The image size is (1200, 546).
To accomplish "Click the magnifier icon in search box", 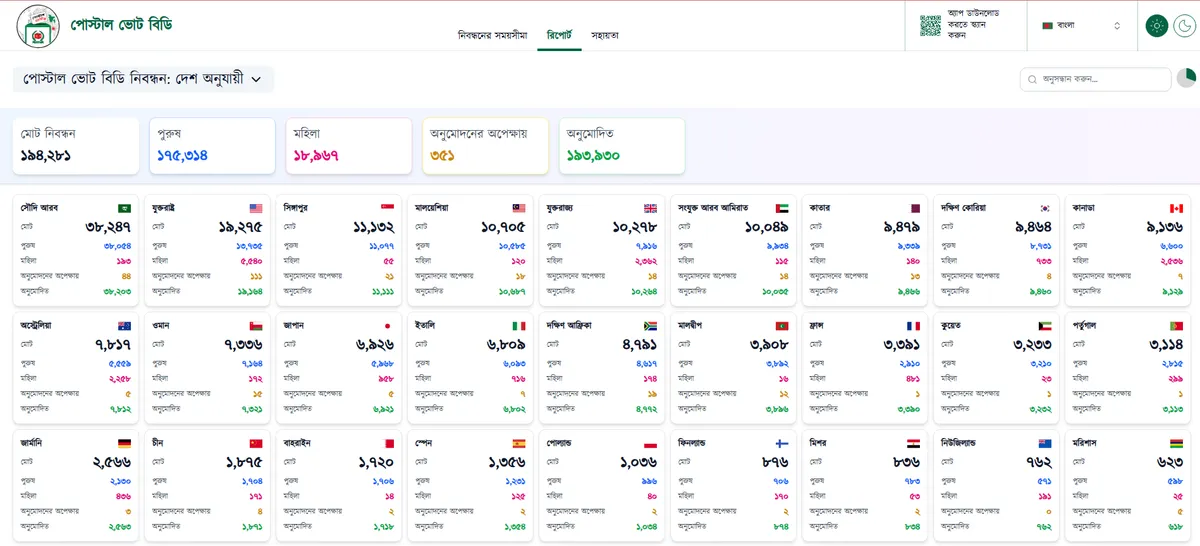I will 1033,79.
